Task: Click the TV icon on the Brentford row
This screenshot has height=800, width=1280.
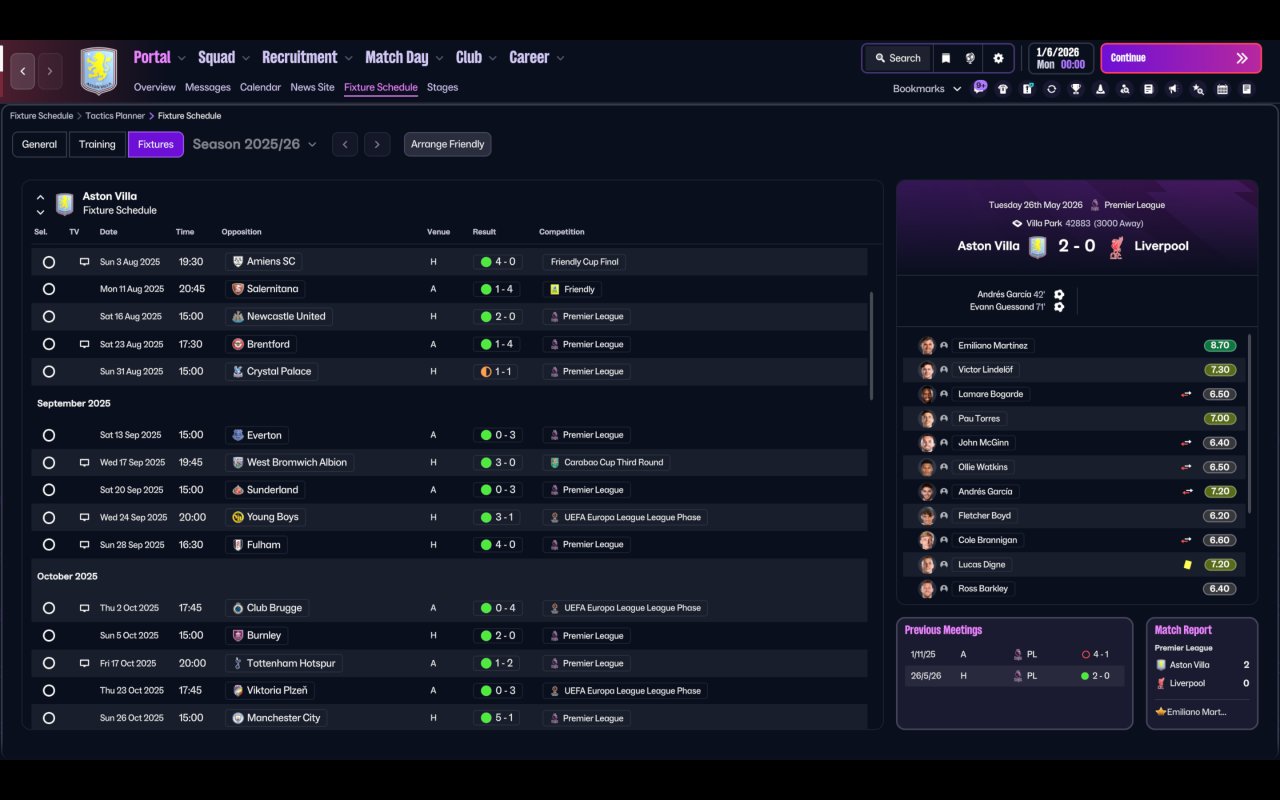Action: [84, 344]
